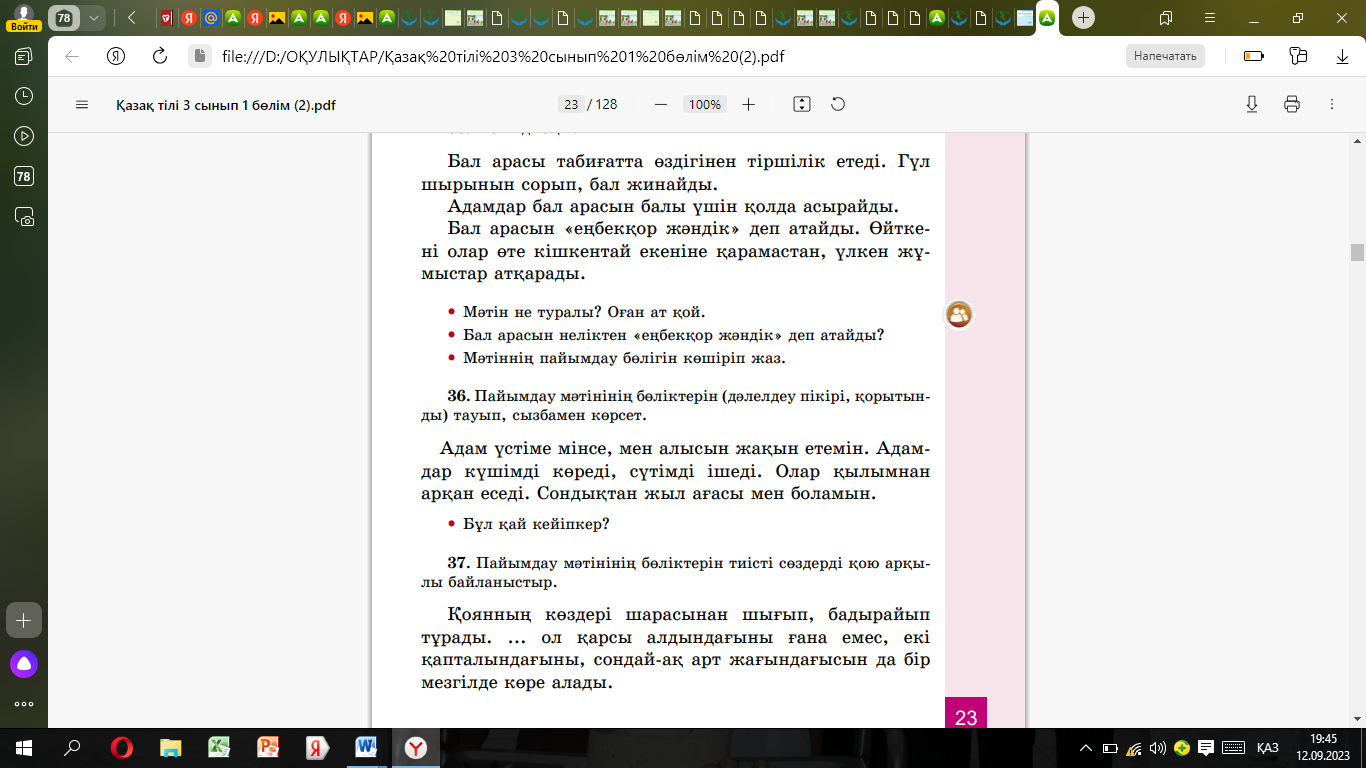Click the fit to page icon

(801, 104)
